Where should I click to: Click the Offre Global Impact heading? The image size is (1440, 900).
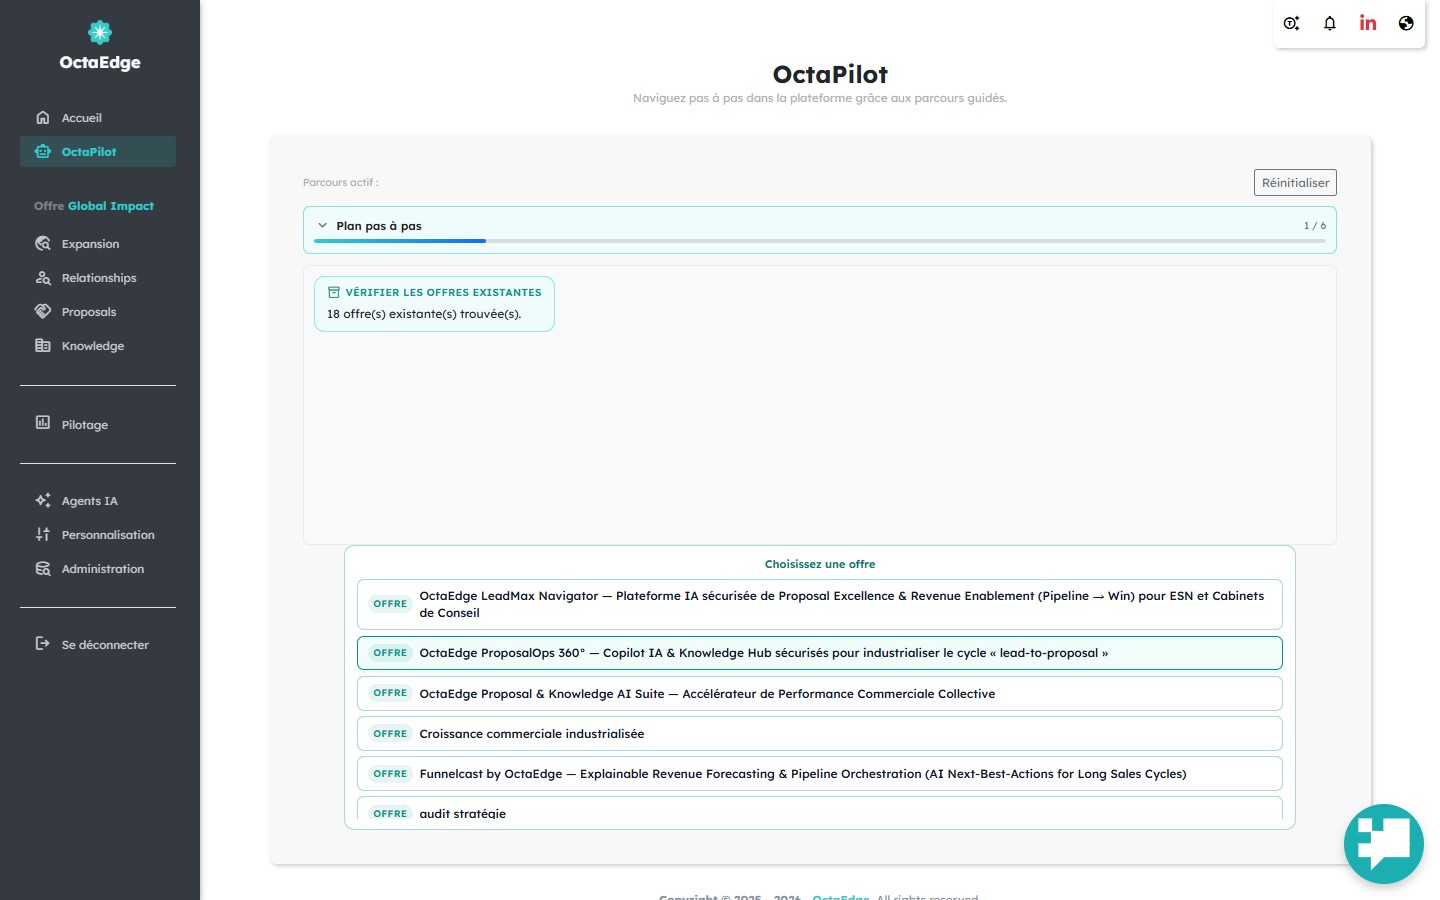[x=94, y=206]
